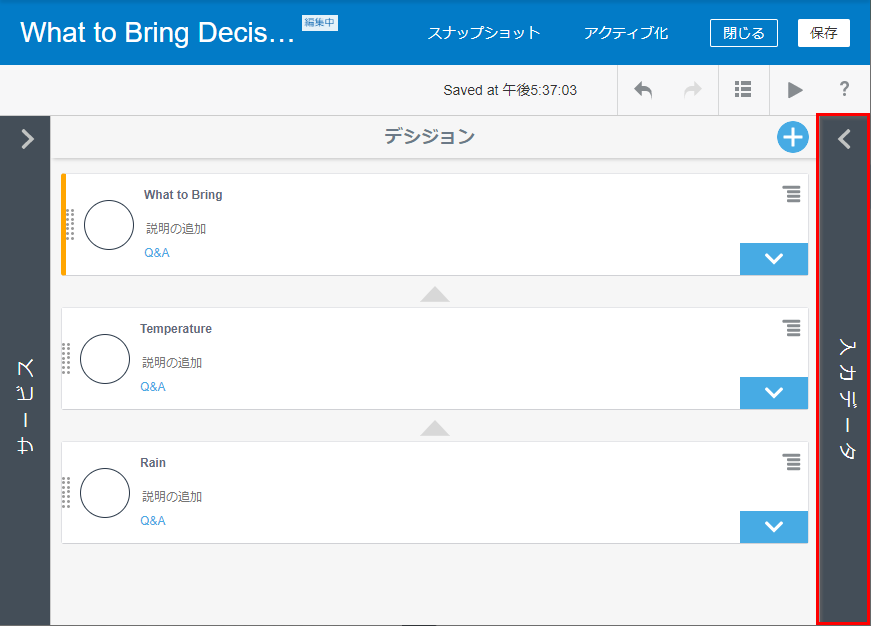Screen dimensions: 871x626
Task: Open menu icon on Rain card
Action: pos(792,462)
